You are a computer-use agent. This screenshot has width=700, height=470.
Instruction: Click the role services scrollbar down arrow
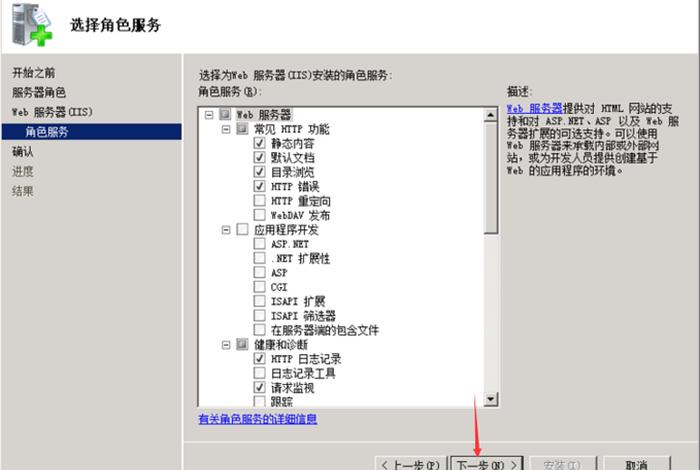point(490,399)
